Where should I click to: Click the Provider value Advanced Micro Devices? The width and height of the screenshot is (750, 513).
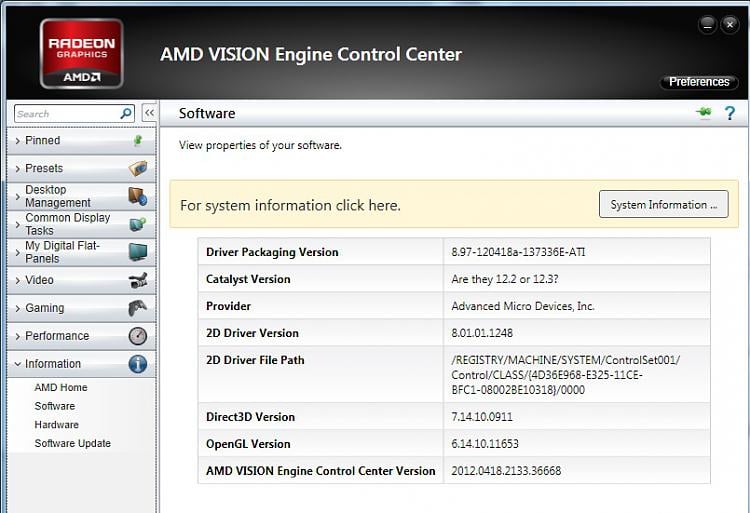523,306
